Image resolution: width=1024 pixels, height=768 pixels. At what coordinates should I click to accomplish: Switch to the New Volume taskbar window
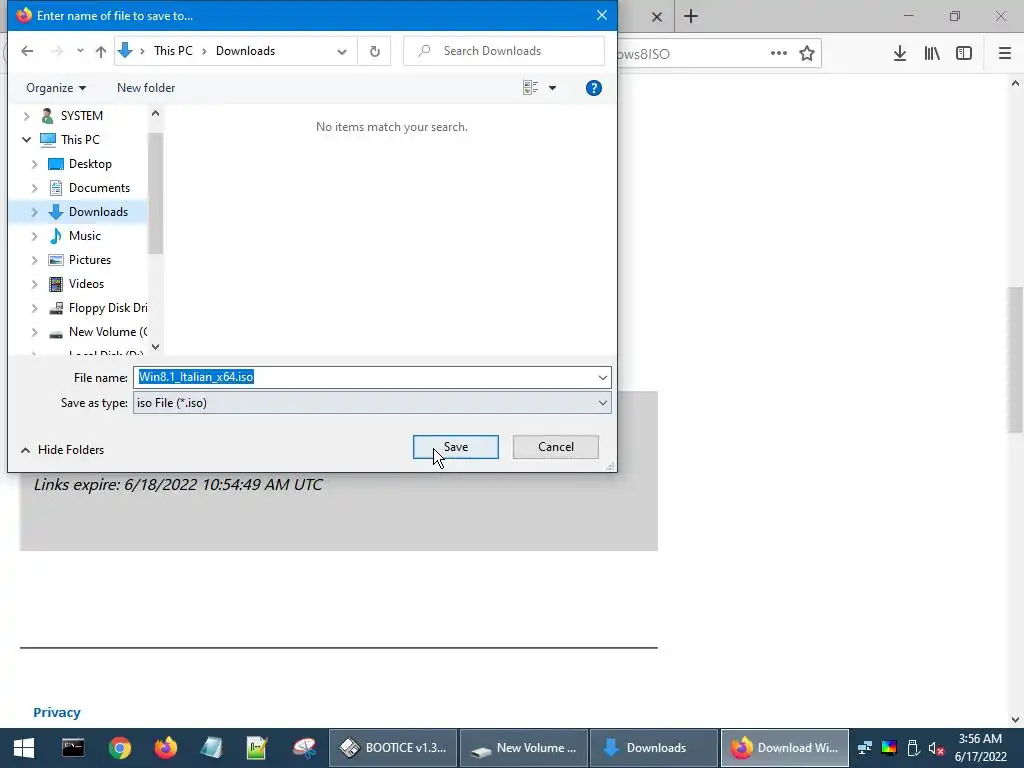point(524,748)
